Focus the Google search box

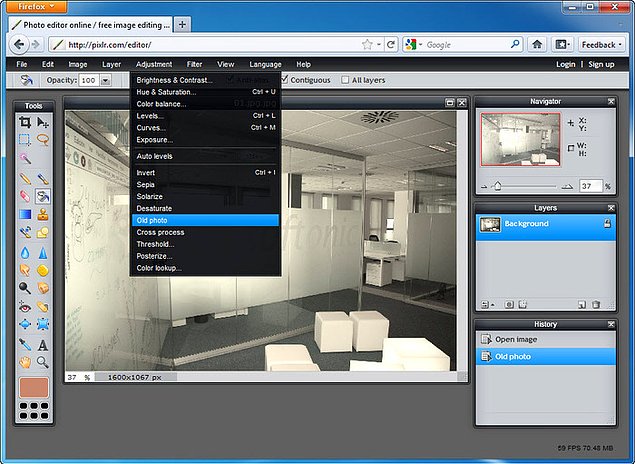point(466,45)
